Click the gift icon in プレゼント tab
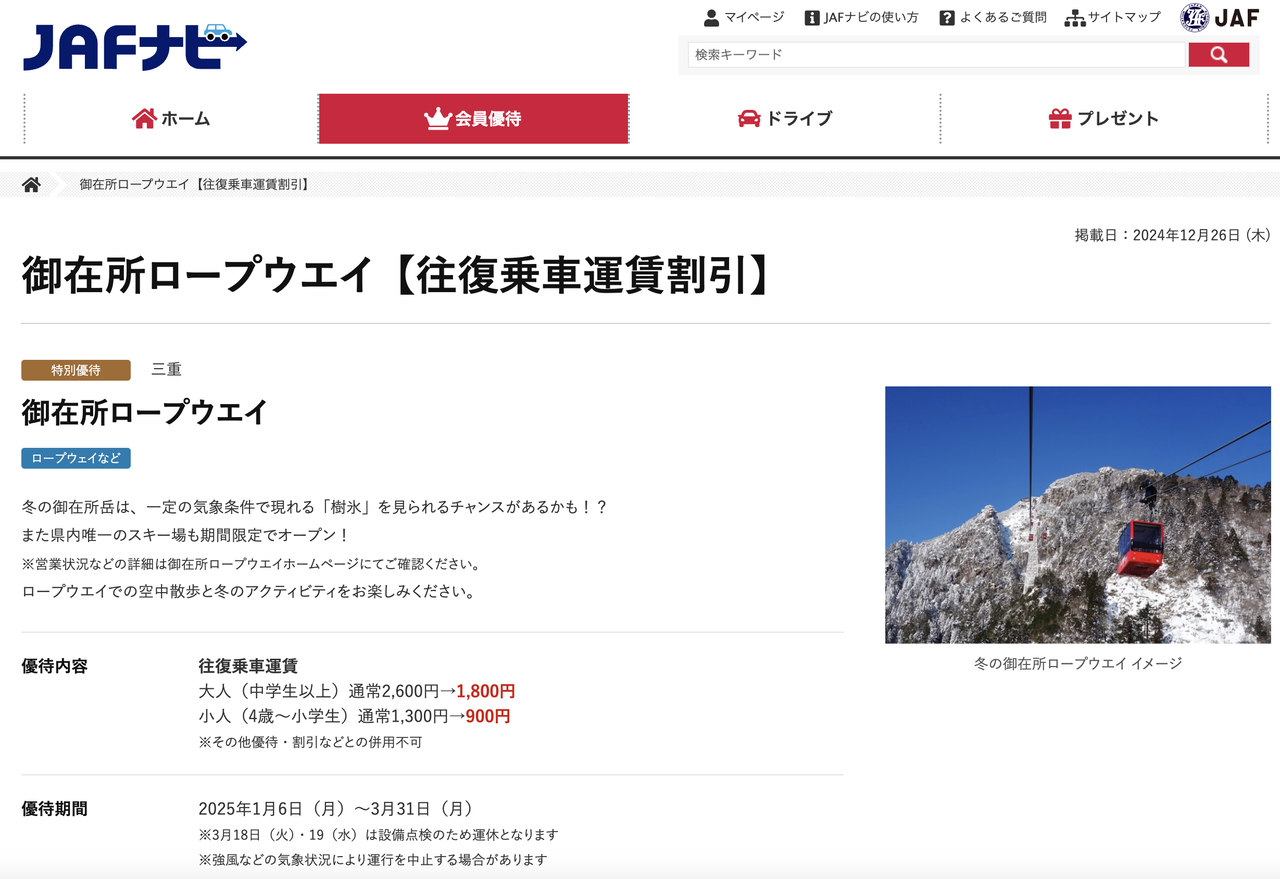The image size is (1280, 879). click(x=1060, y=118)
